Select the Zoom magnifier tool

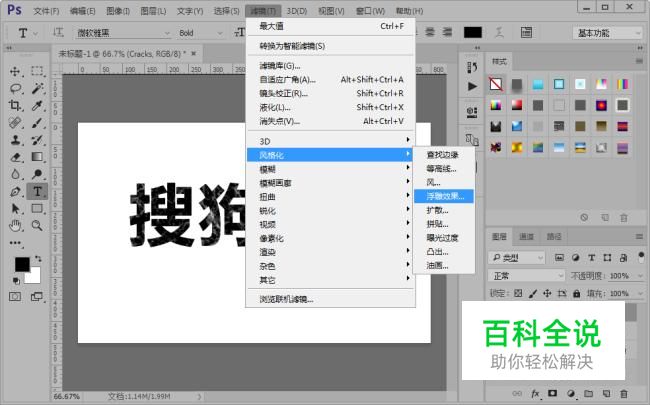[37, 226]
